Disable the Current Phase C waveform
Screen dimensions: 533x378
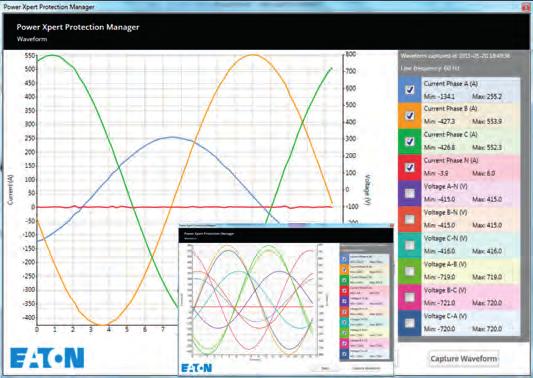pos(410,141)
